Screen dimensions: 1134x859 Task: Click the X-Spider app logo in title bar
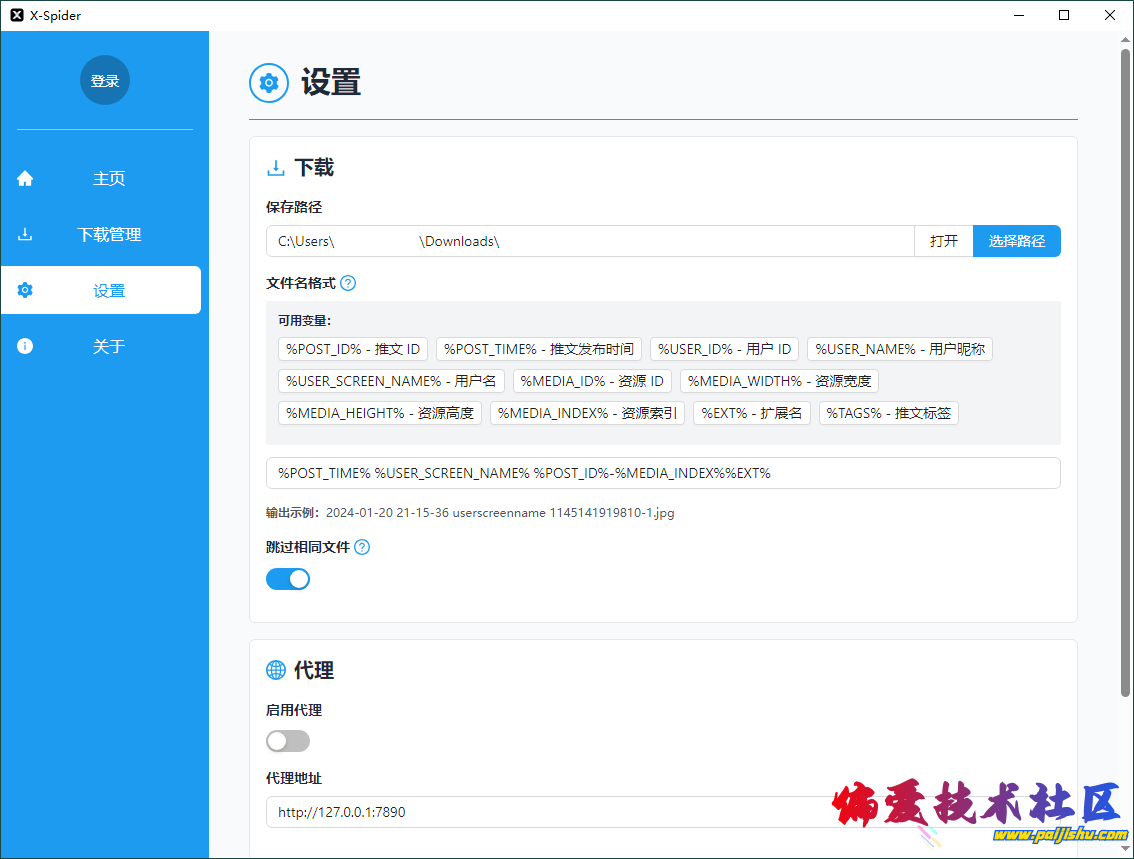click(16, 15)
